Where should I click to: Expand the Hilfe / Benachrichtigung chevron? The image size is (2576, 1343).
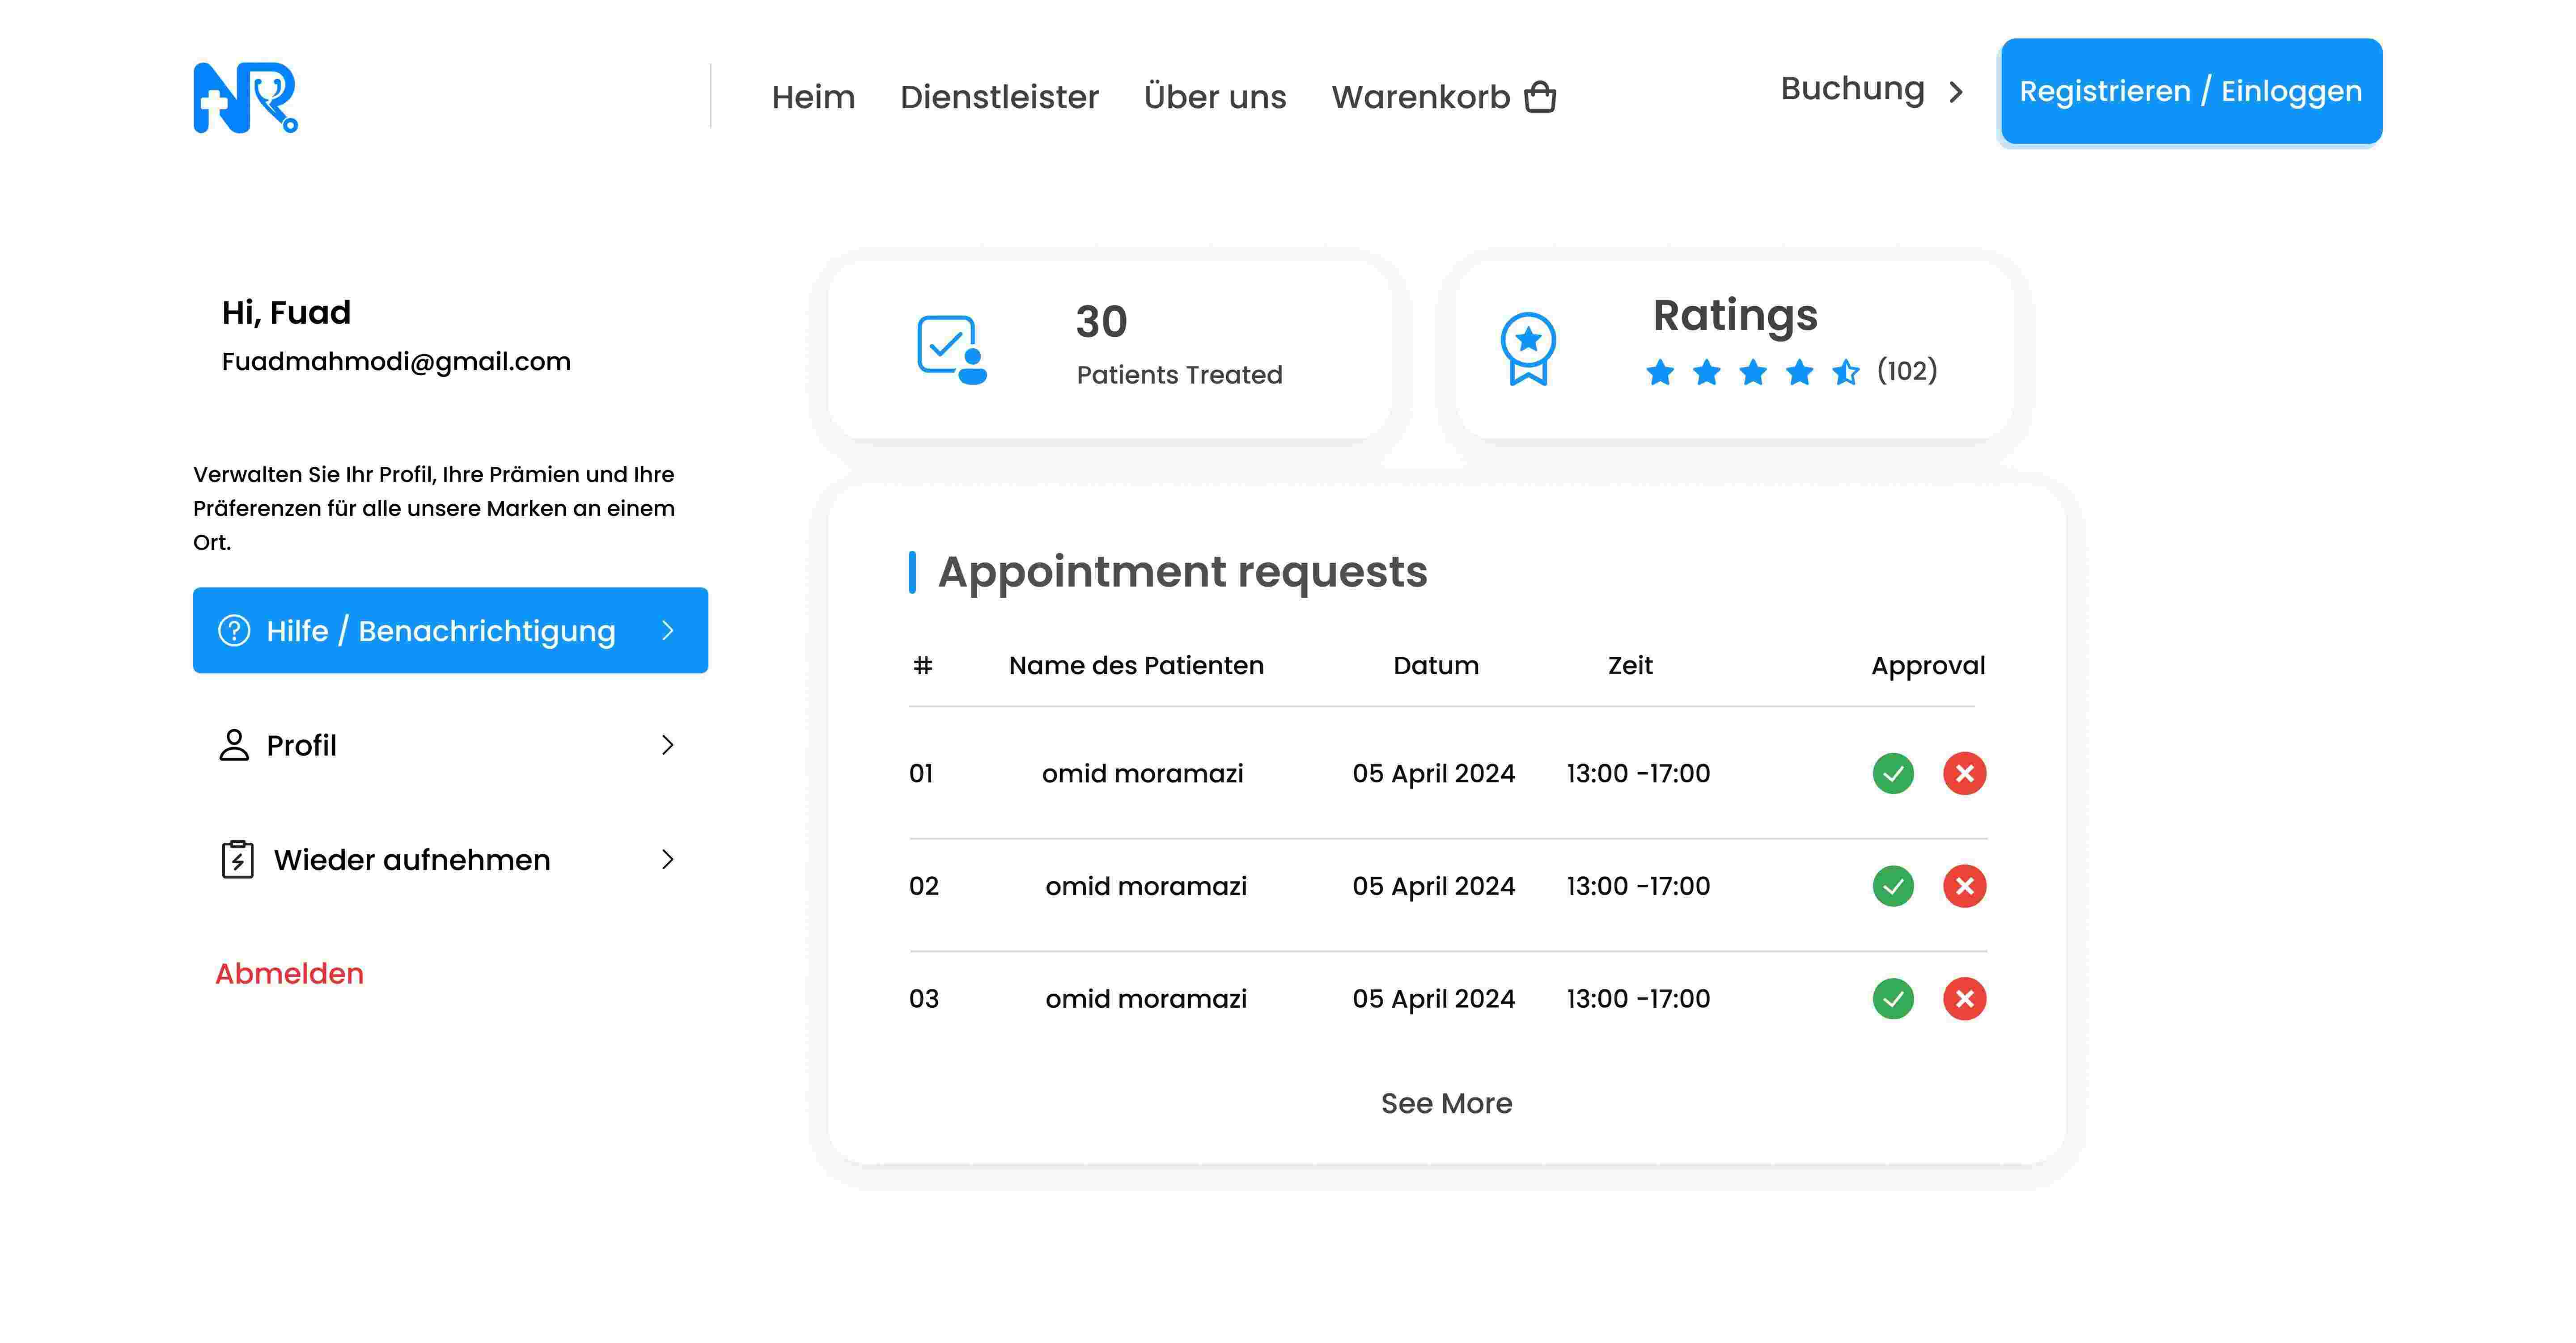[x=668, y=631]
